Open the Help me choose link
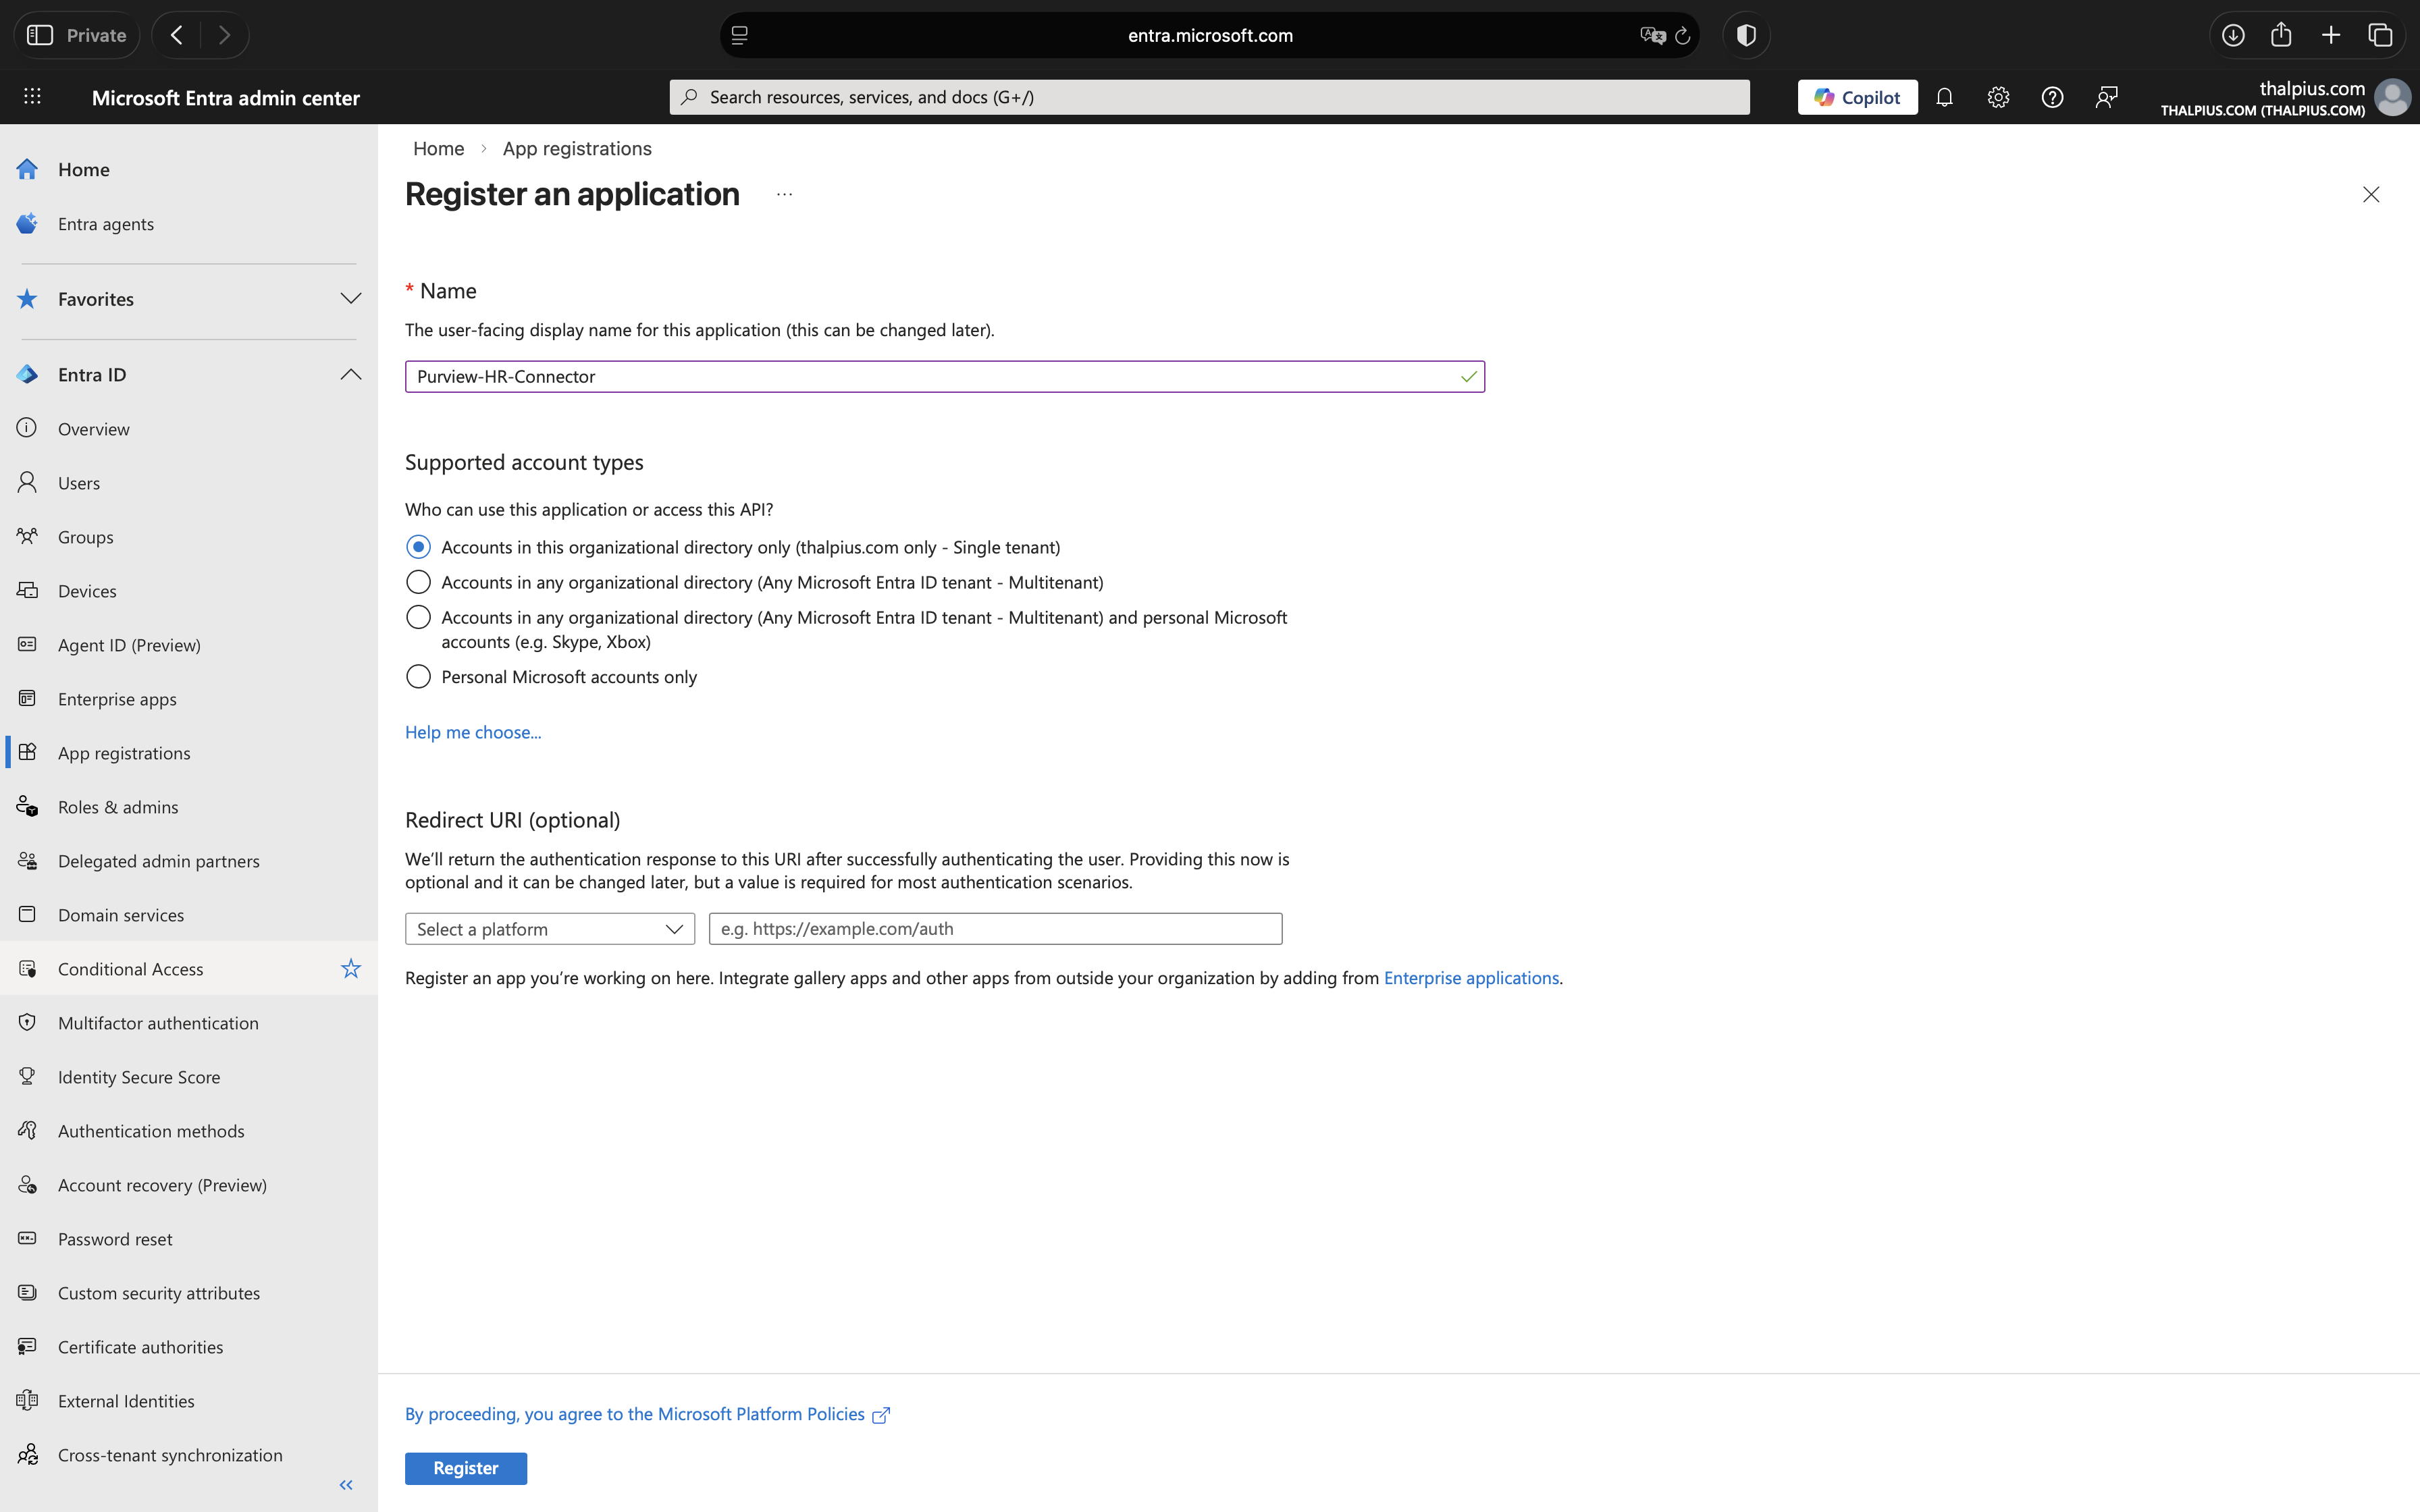The height and width of the screenshot is (1512, 2420). [473, 732]
